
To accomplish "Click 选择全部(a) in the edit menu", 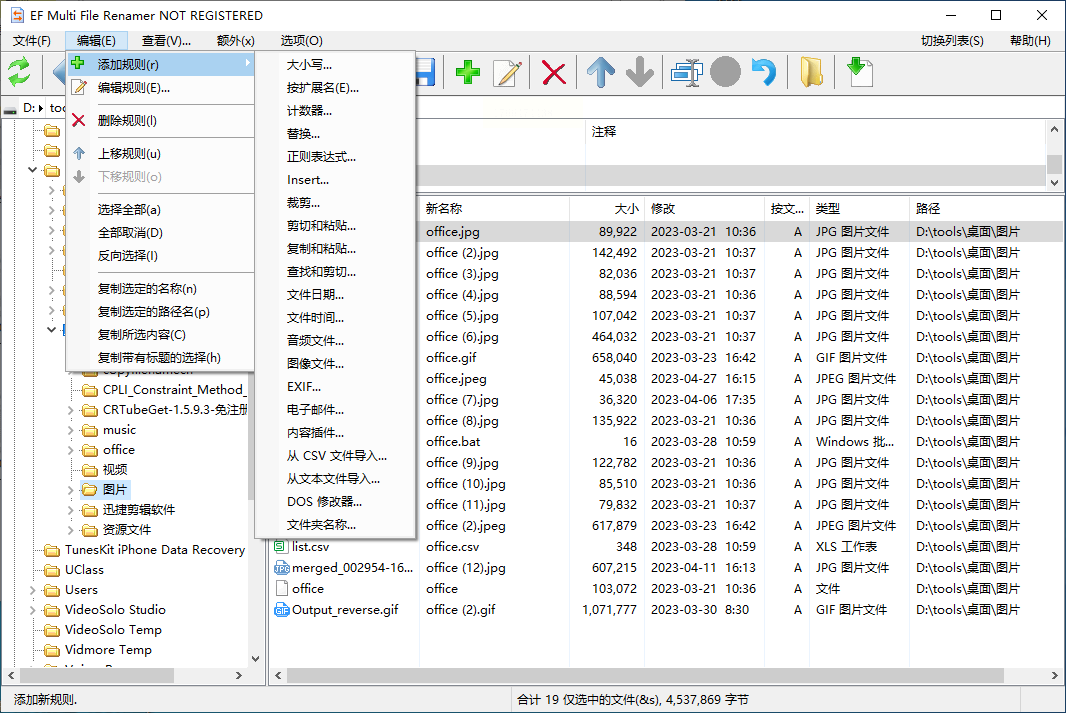I will (129, 210).
